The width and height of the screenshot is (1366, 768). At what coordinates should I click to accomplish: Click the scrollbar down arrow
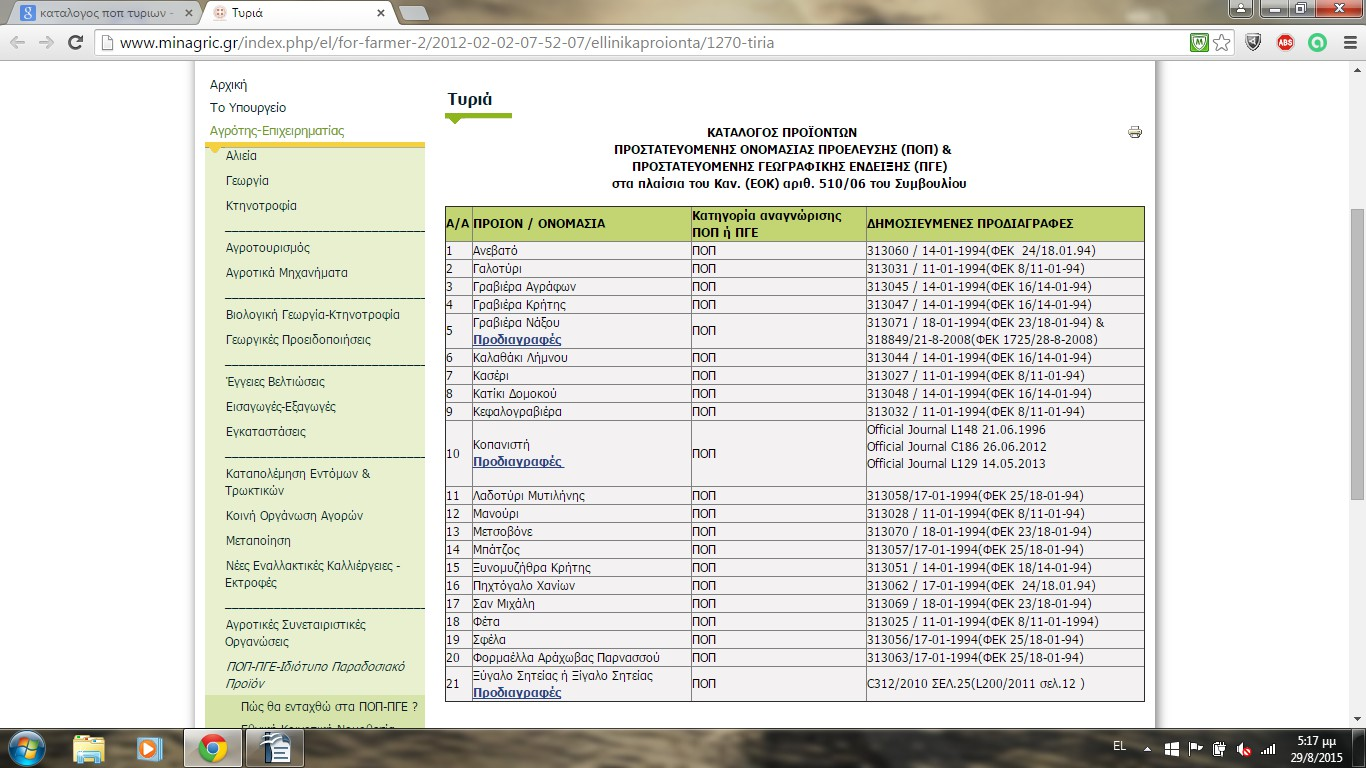[x=1357, y=721]
